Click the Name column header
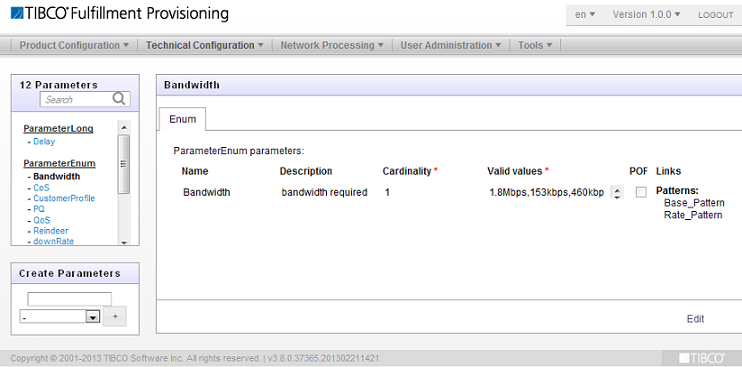Screen dimensions: 742x367 click(194, 171)
